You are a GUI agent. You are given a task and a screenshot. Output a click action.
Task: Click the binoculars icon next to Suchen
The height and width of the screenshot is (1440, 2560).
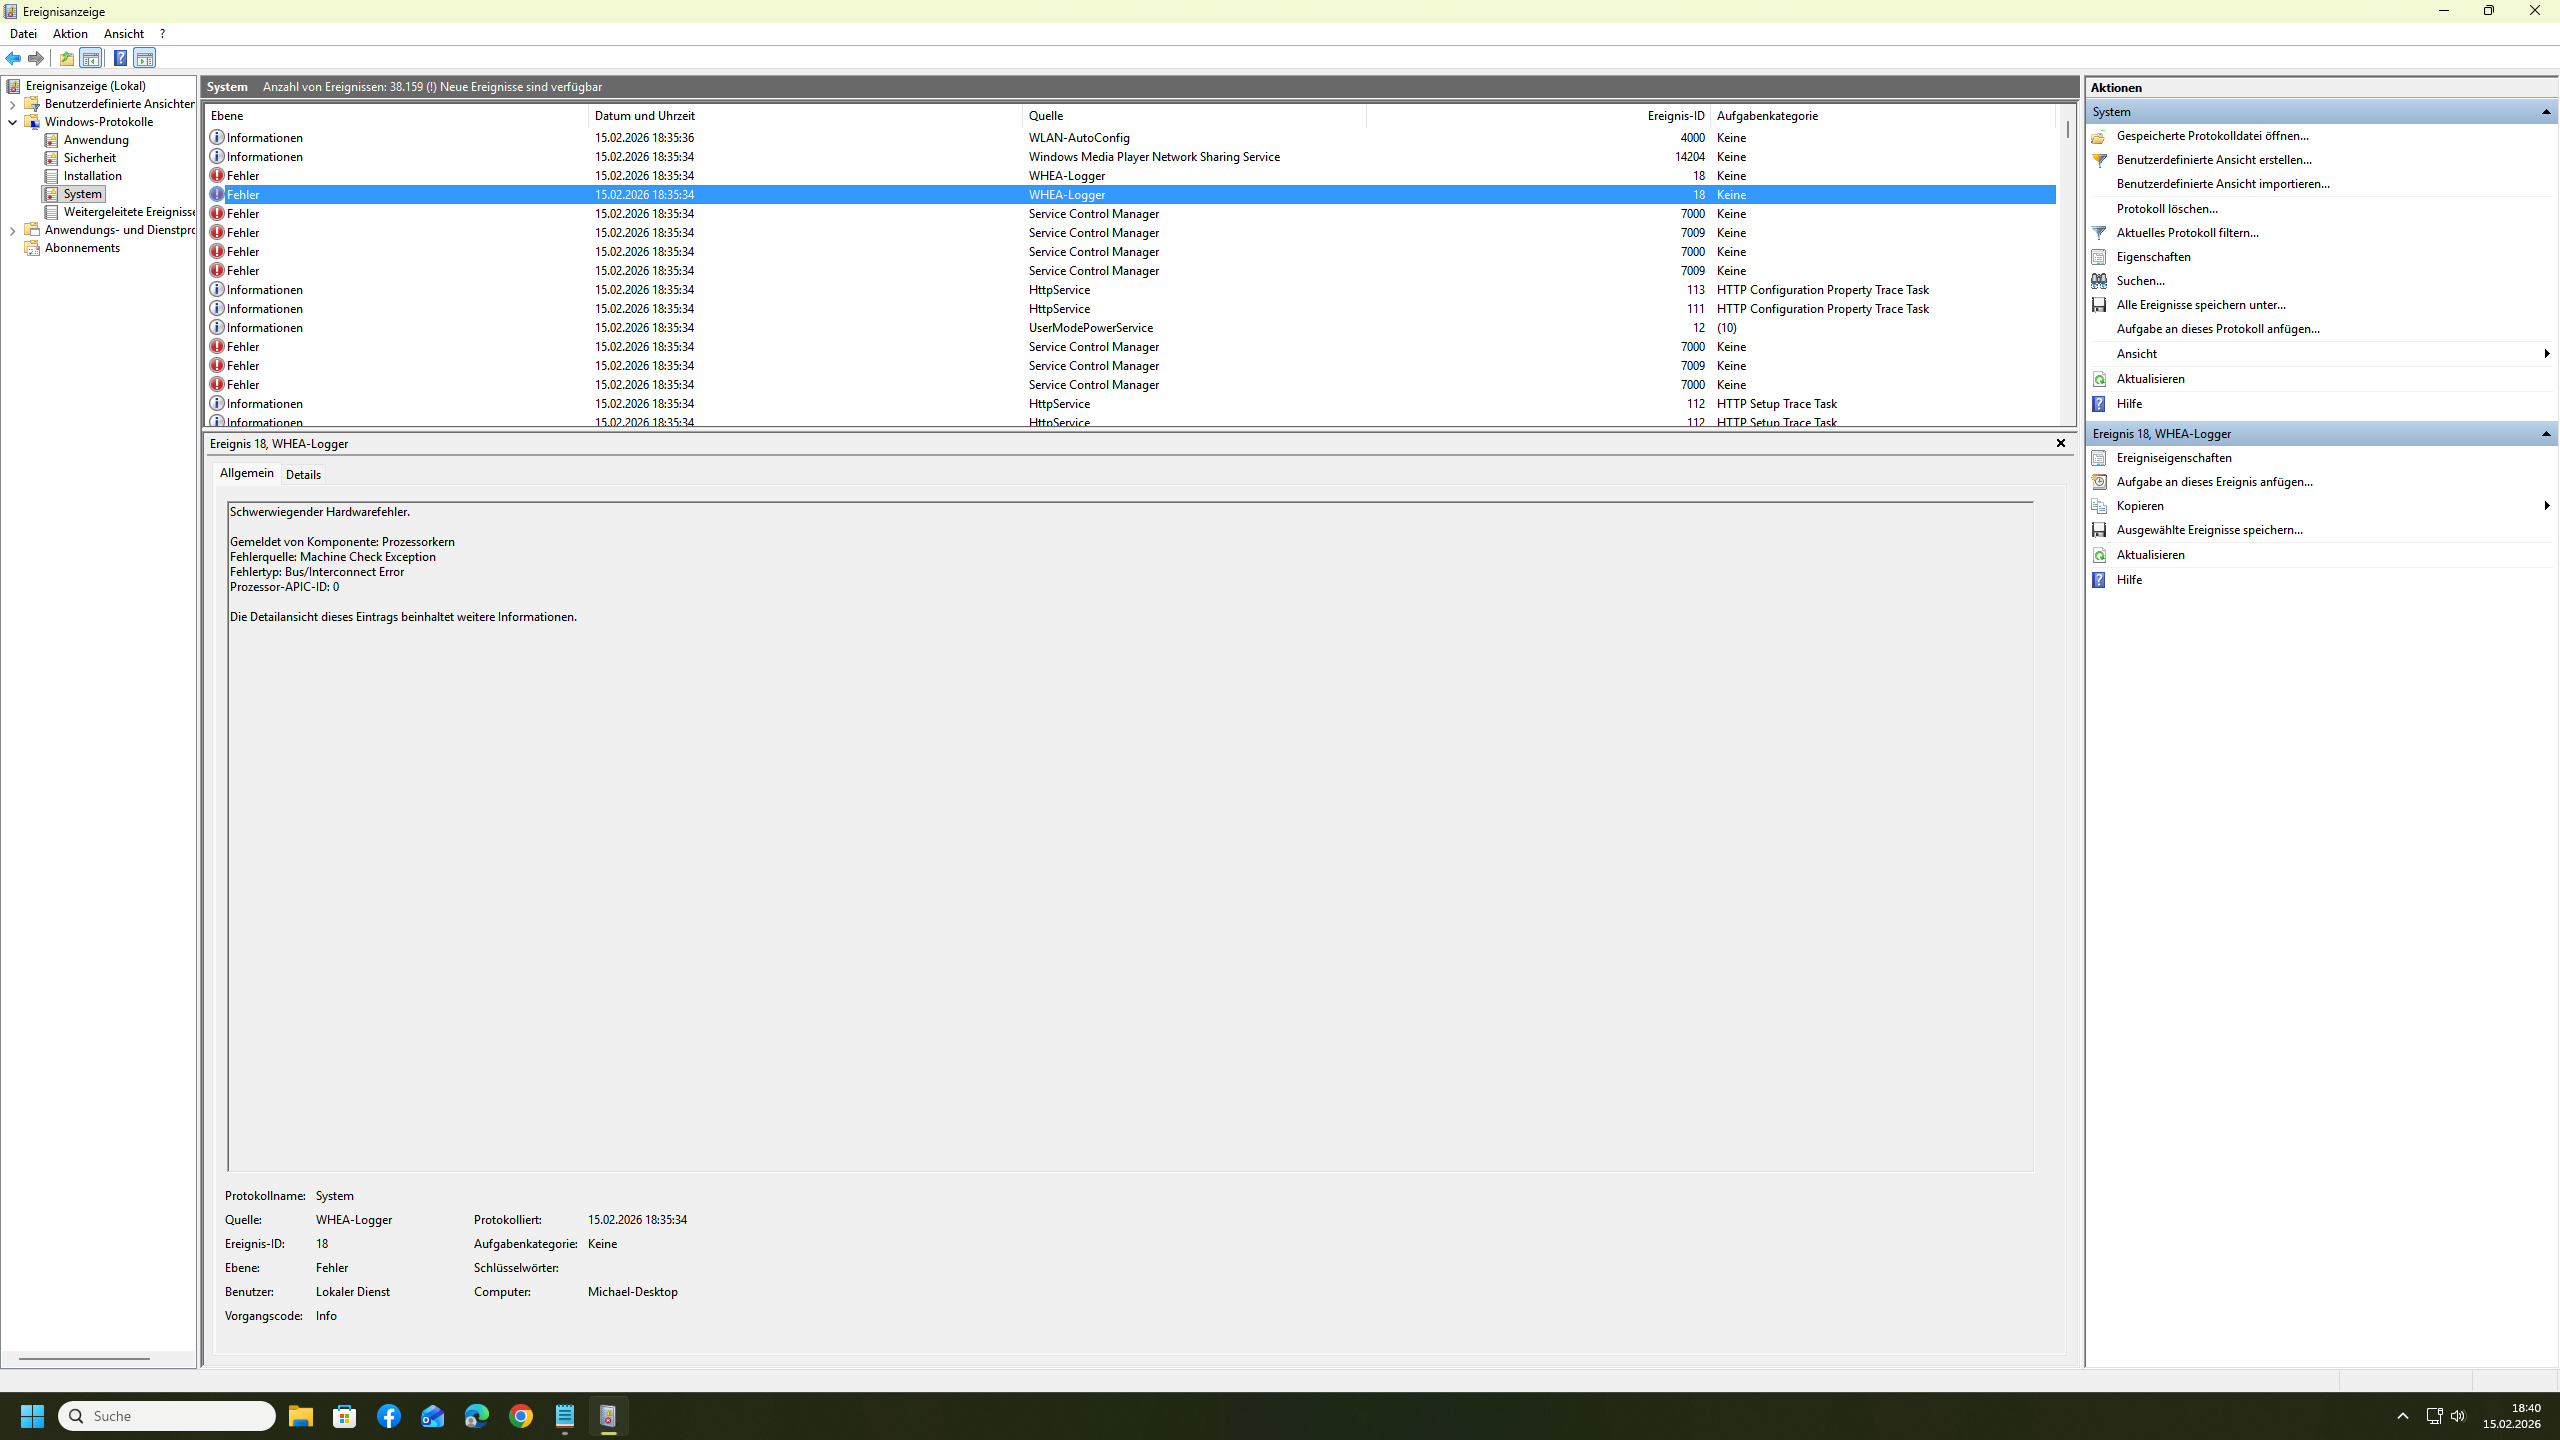(2099, 281)
